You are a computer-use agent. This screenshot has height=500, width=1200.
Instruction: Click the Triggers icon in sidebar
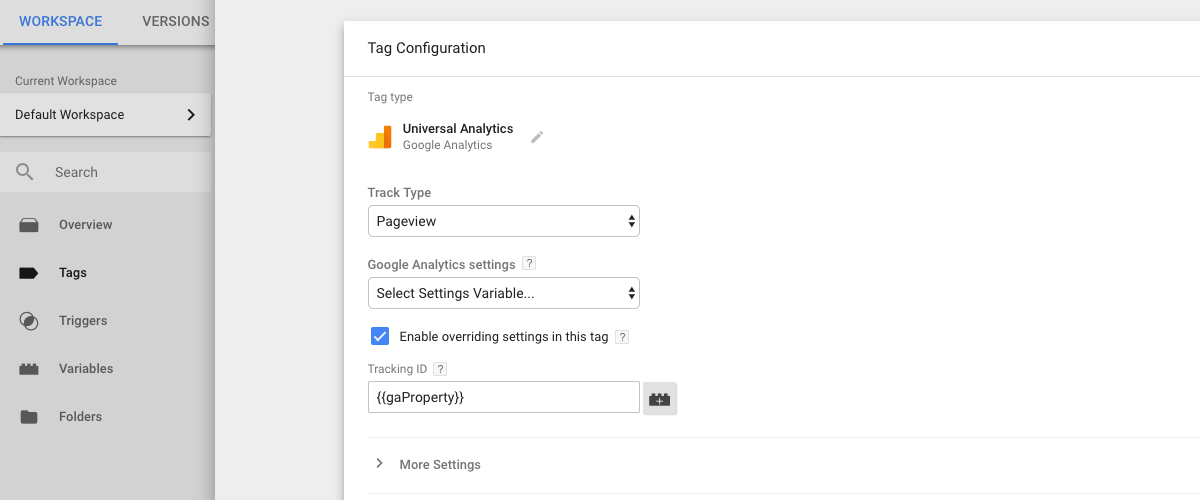[x=29, y=321]
